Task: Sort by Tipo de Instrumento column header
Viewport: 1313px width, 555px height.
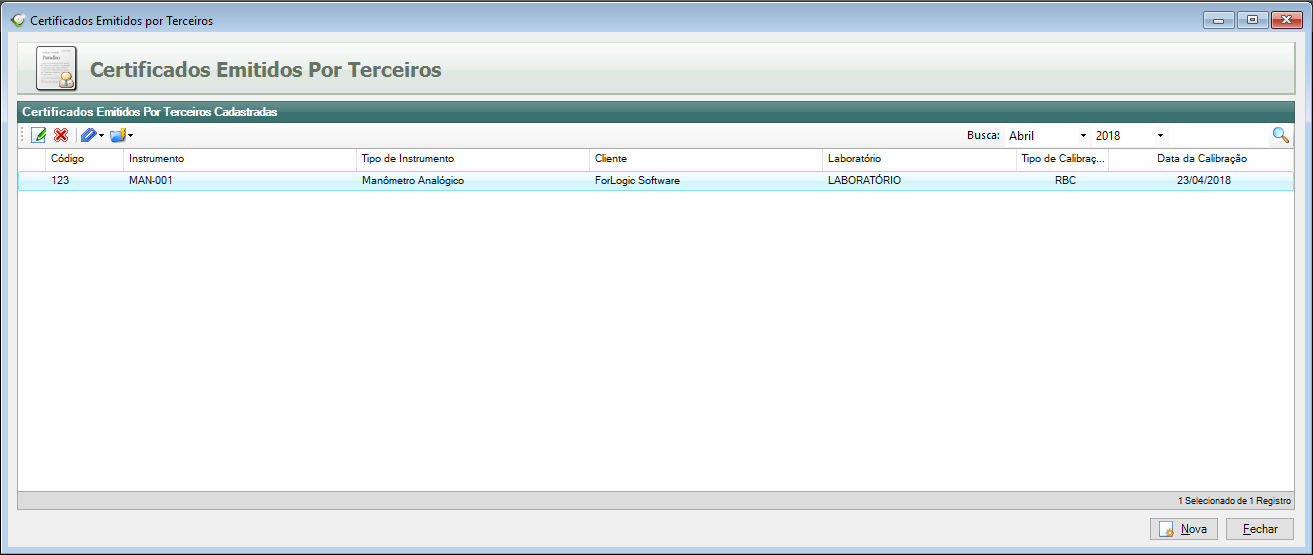Action: pos(473,159)
